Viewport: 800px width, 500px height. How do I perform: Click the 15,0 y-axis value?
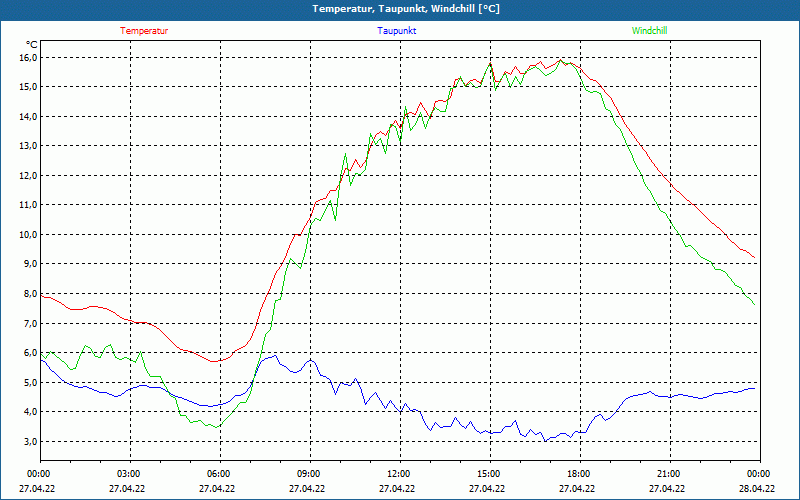pyautogui.click(x=28, y=87)
